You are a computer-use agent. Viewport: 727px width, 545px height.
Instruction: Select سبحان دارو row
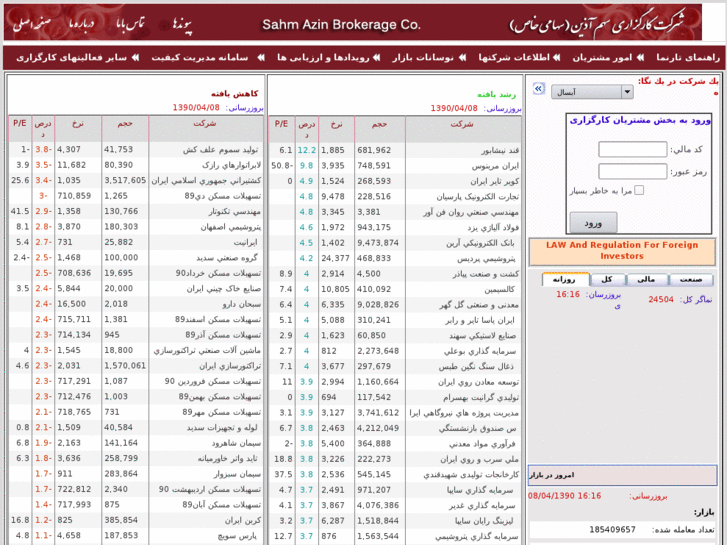click(x=136, y=304)
